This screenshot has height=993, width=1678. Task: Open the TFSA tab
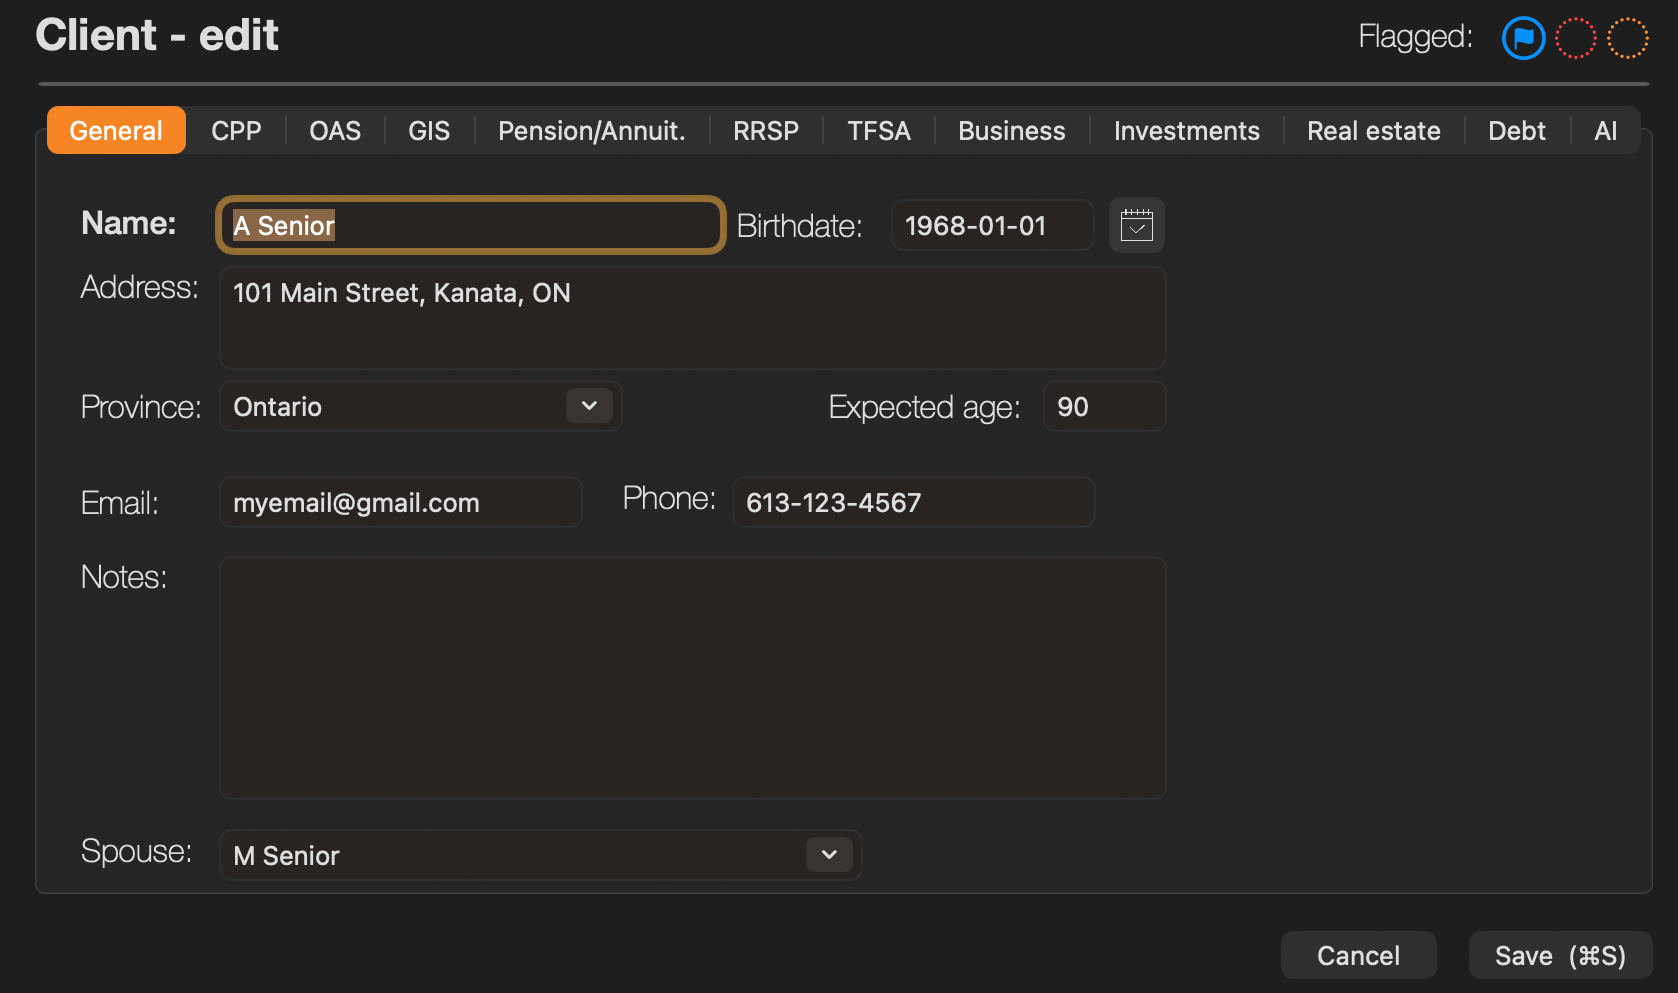coord(879,130)
